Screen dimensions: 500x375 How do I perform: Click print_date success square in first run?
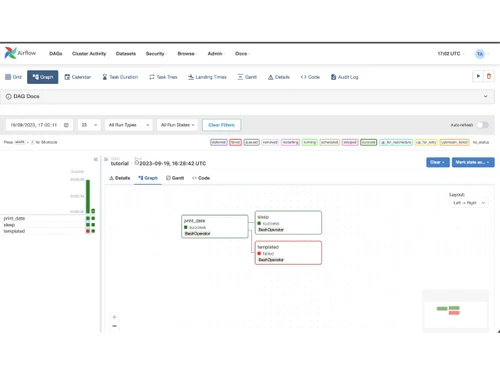(x=88, y=218)
